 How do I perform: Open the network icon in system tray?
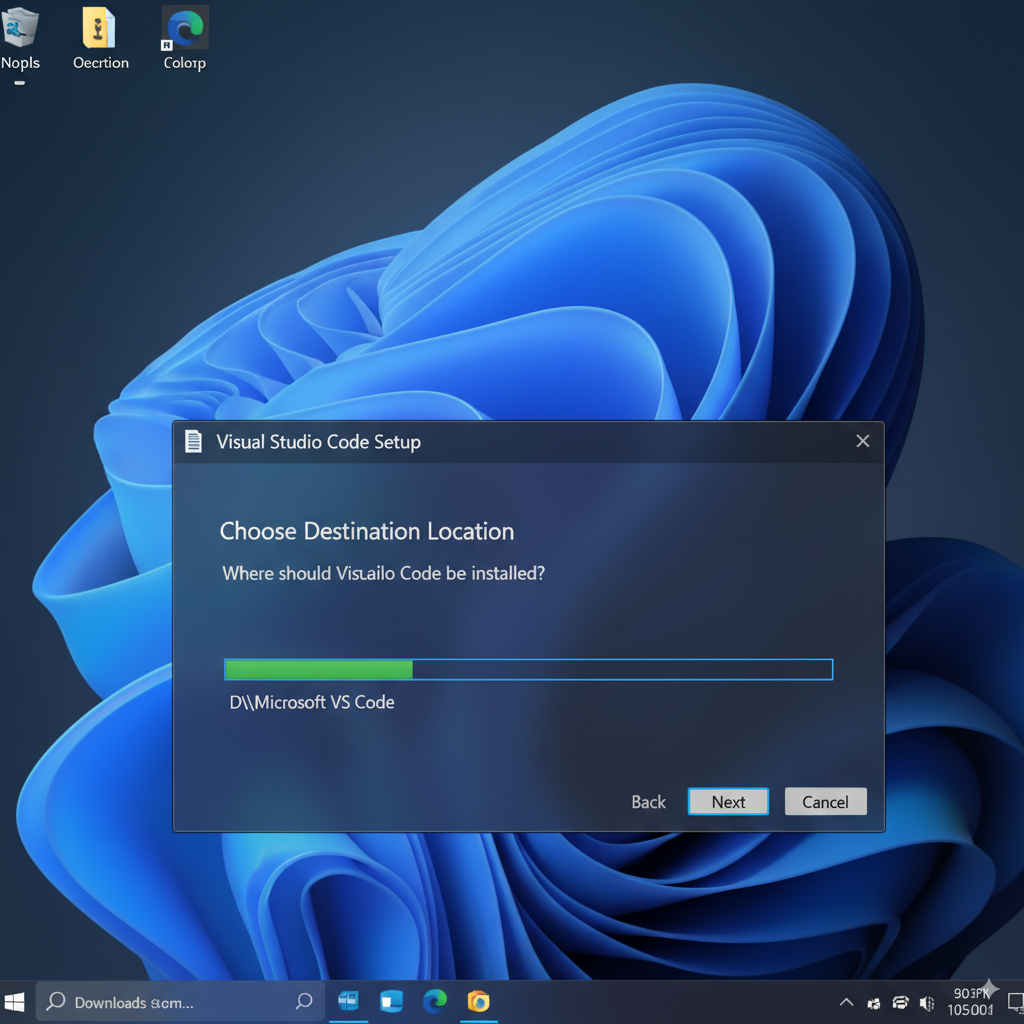pos(901,1002)
